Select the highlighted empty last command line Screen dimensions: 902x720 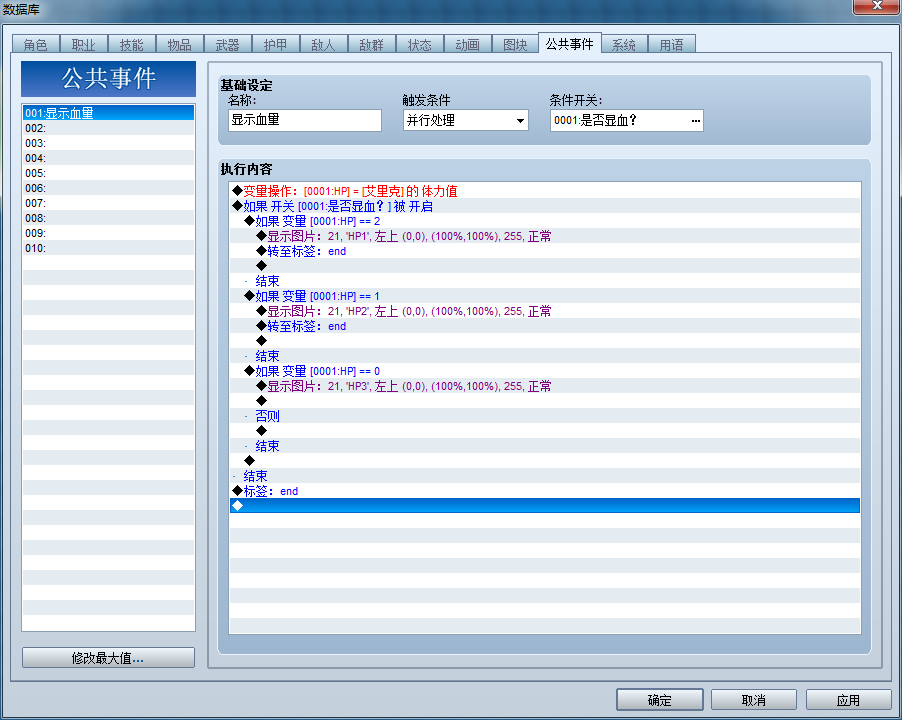[x=545, y=505]
